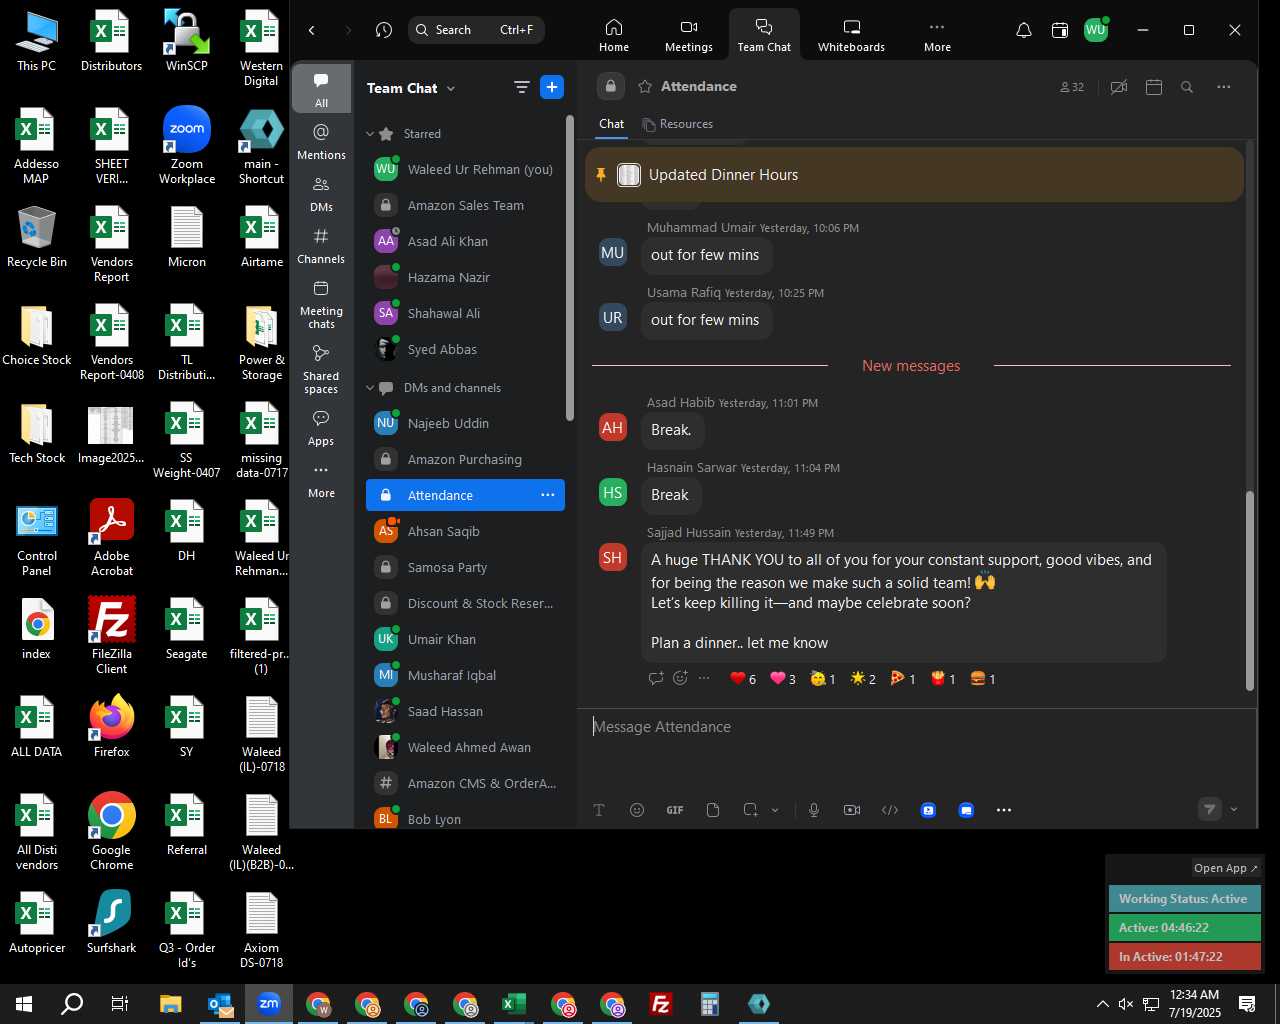Open the GIF picker
Viewport: 1280px width, 1024px height.
pyautogui.click(x=675, y=810)
